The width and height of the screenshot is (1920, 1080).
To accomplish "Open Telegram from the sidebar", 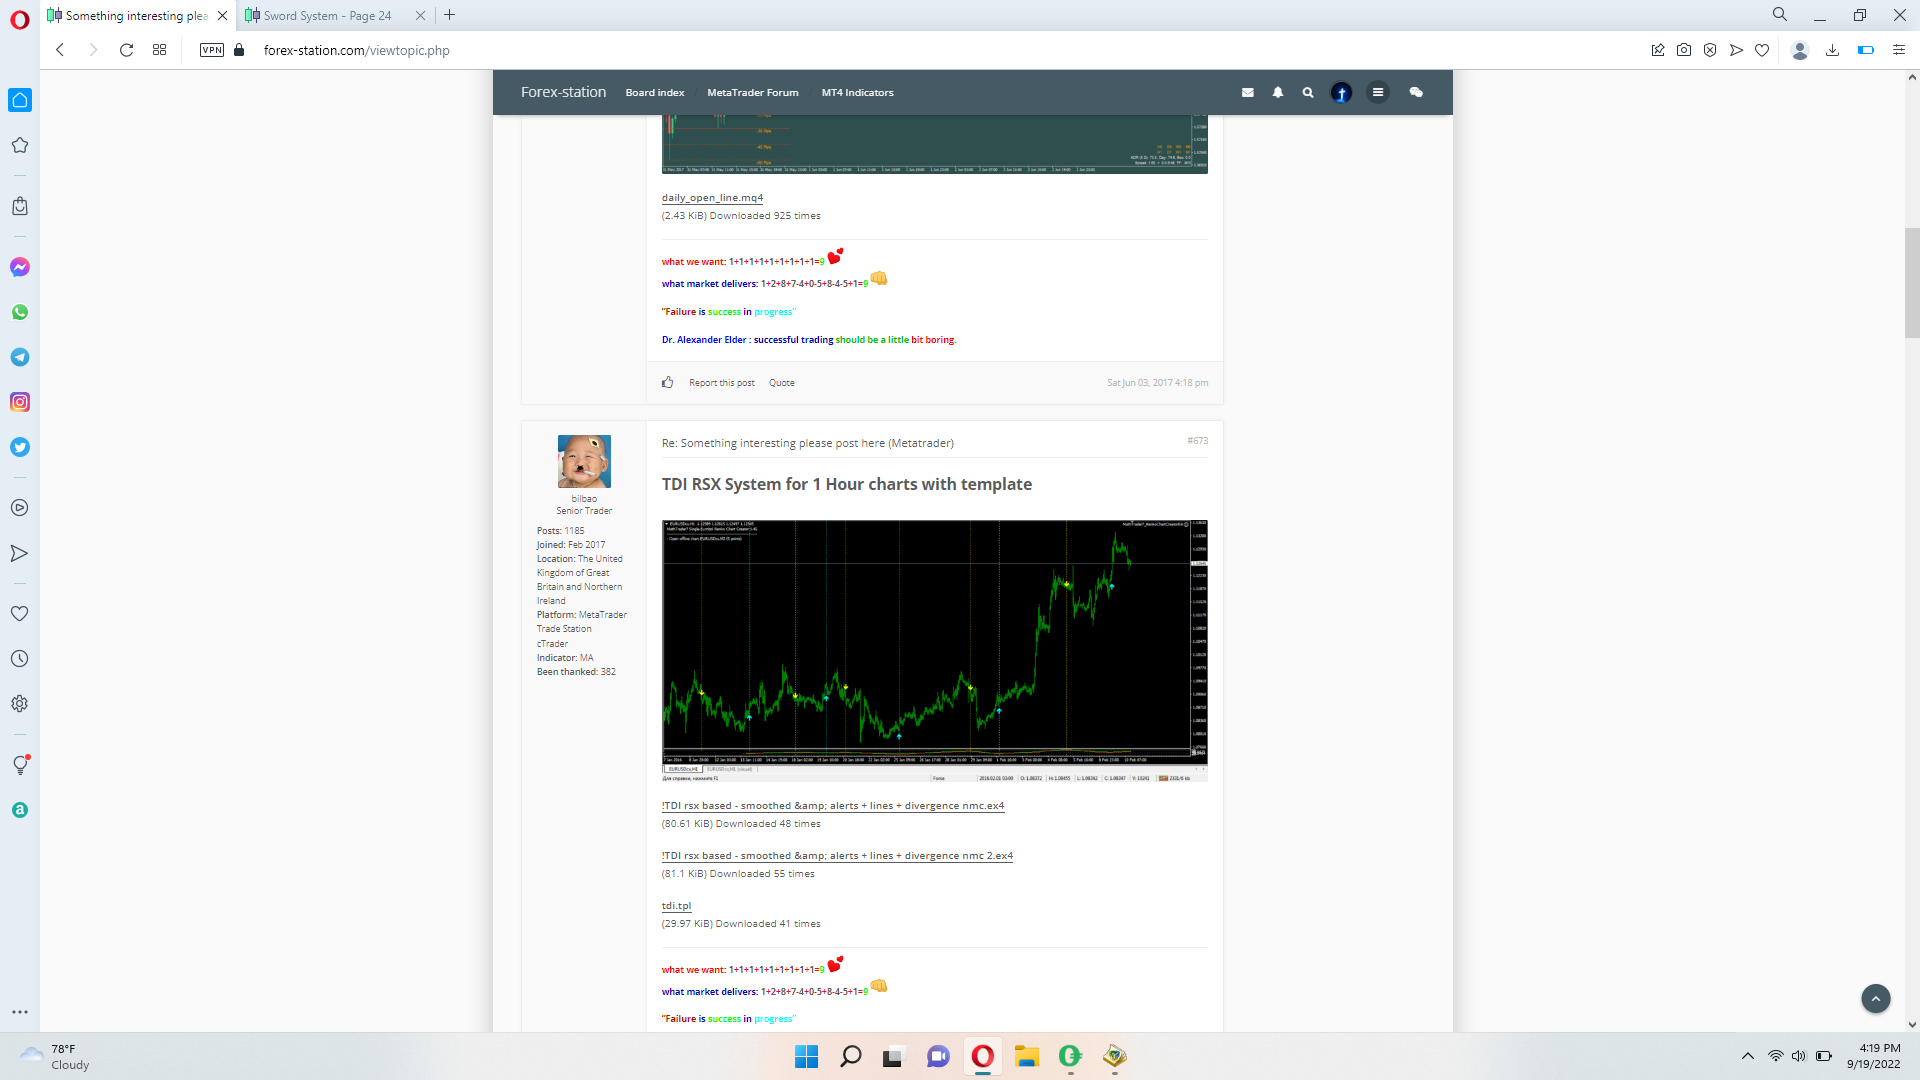I will pos(19,357).
